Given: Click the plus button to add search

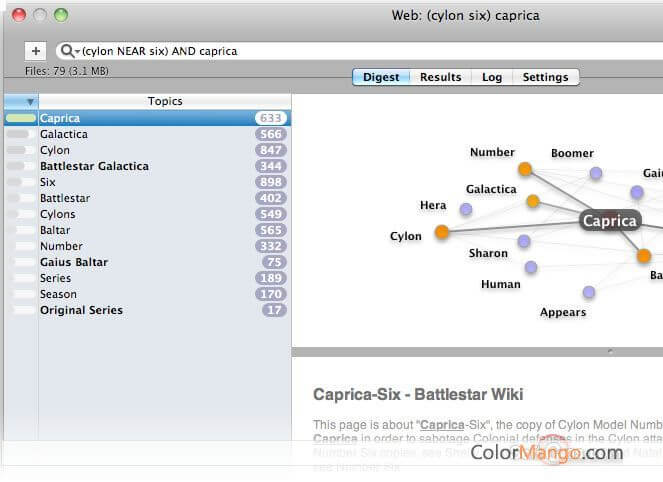Looking at the screenshot, I should [36, 51].
